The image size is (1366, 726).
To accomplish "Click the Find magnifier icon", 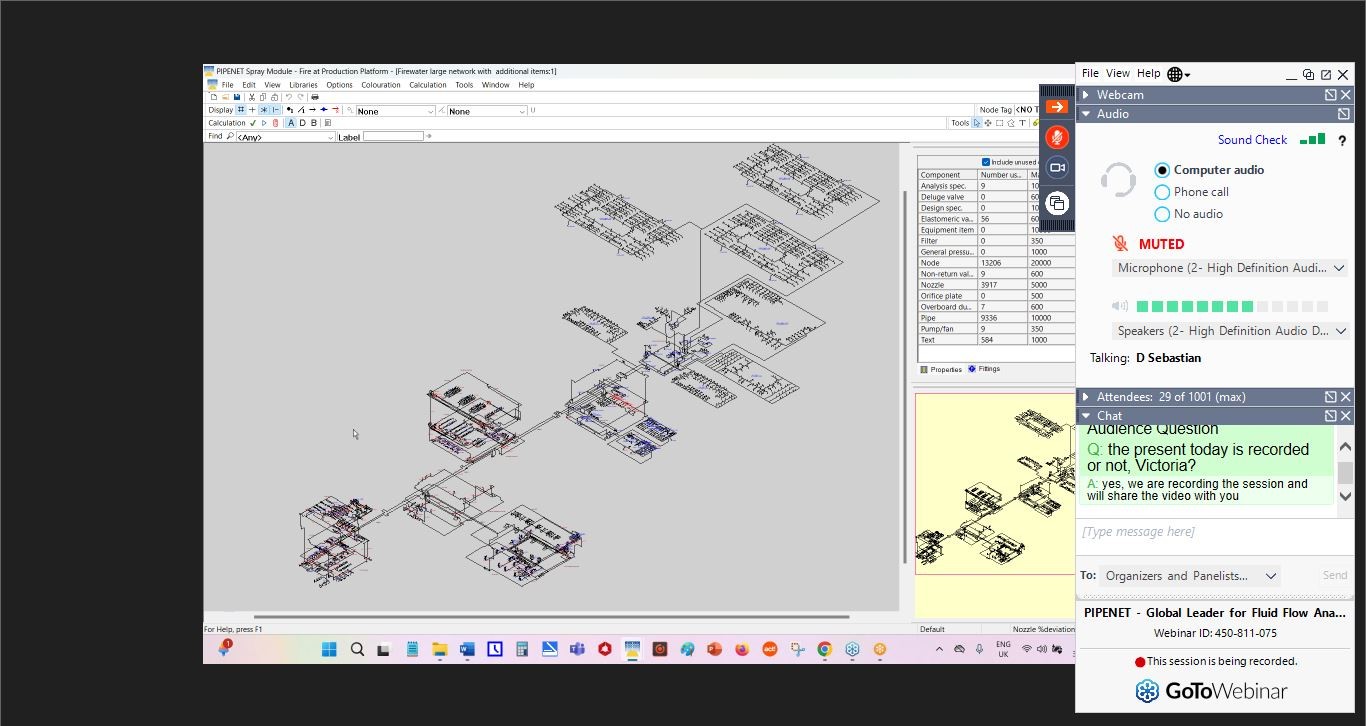I will coord(230,136).
